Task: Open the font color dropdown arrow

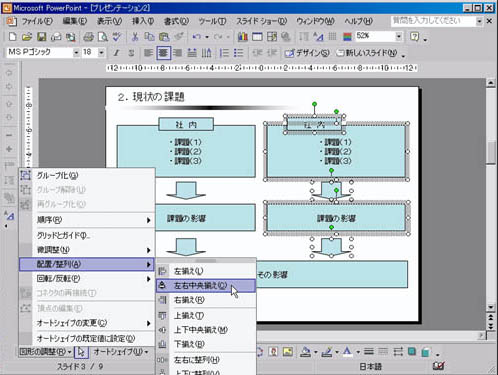Action: pos(358,352)
